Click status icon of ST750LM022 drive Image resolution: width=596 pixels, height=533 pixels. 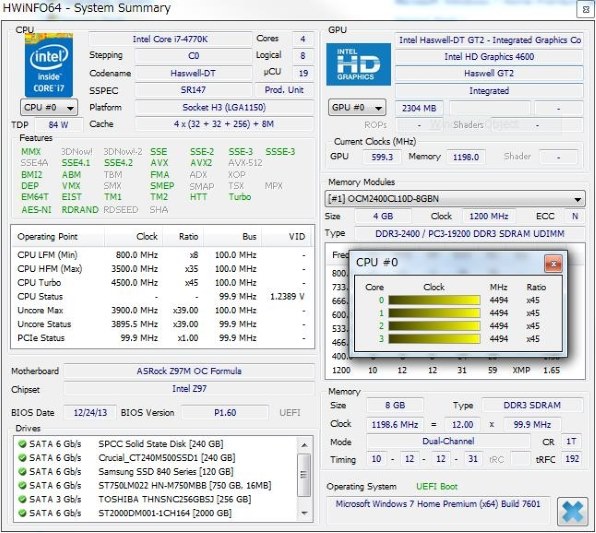[x=22, y=485]
